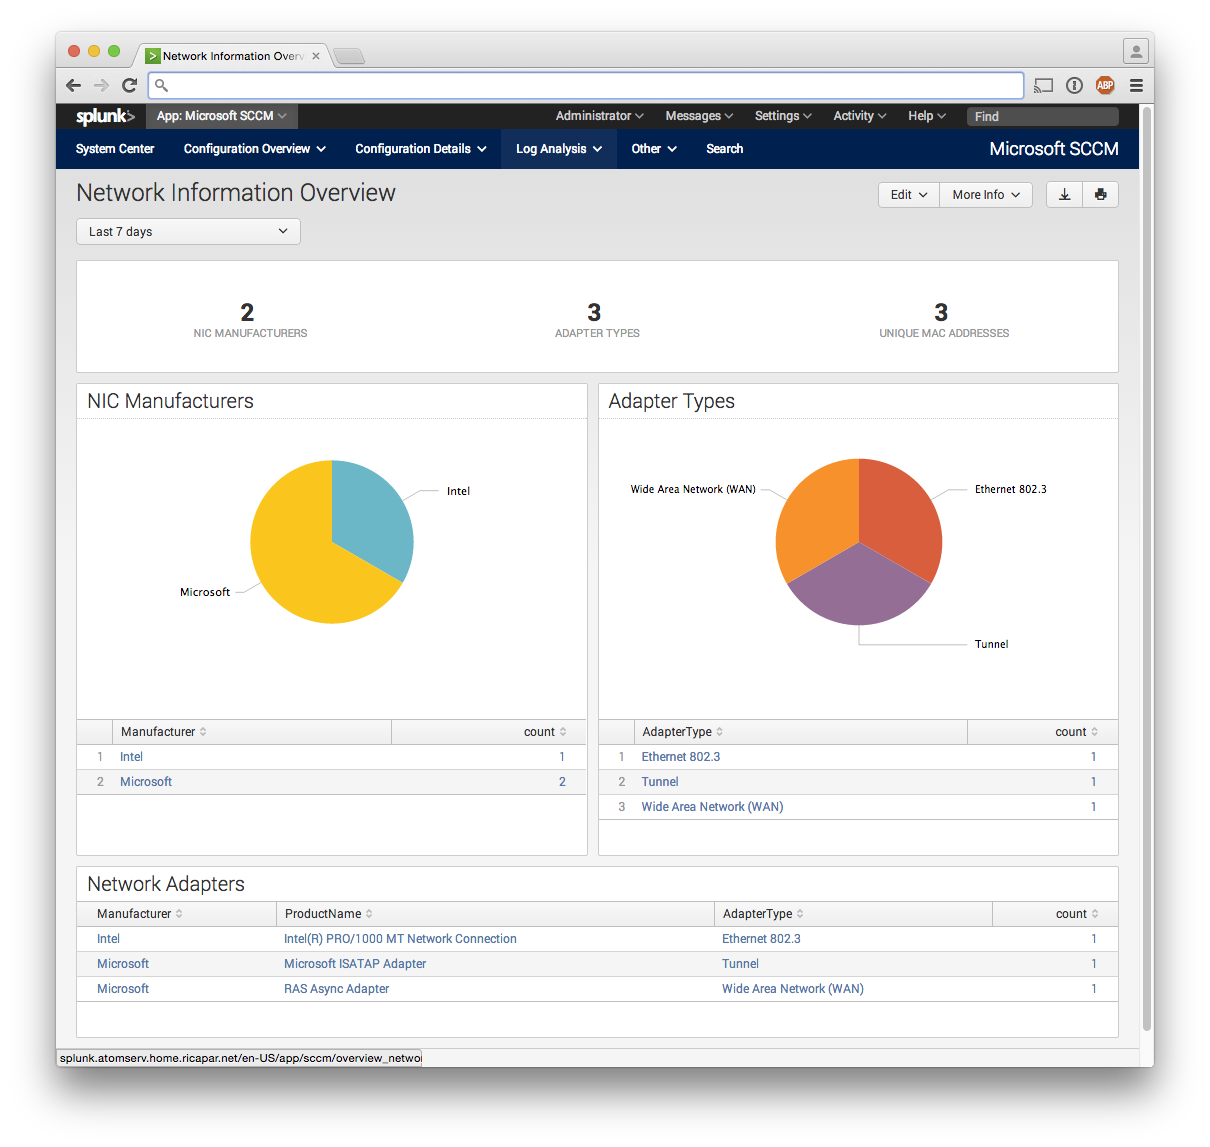The width and height of the screenshot is (1210, 1147).
Task: Download dashboard with export icon
Action: 1064,194
